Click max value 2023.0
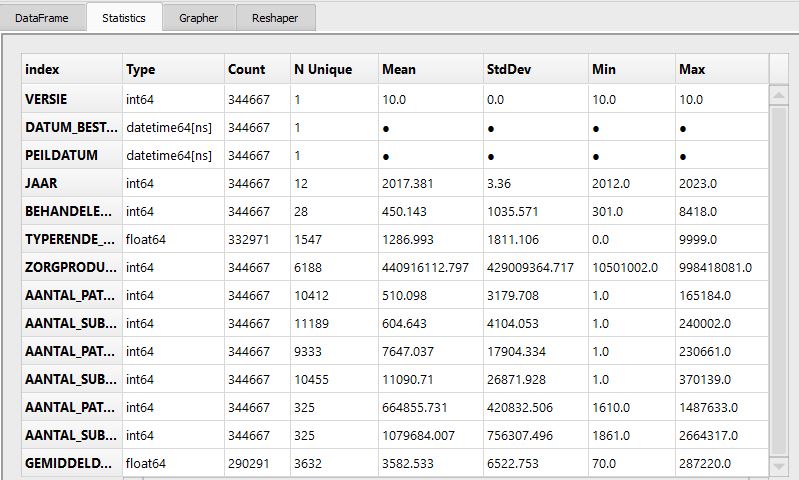The height and width of the screenshot is (480, 799). (x=698, y=183)
